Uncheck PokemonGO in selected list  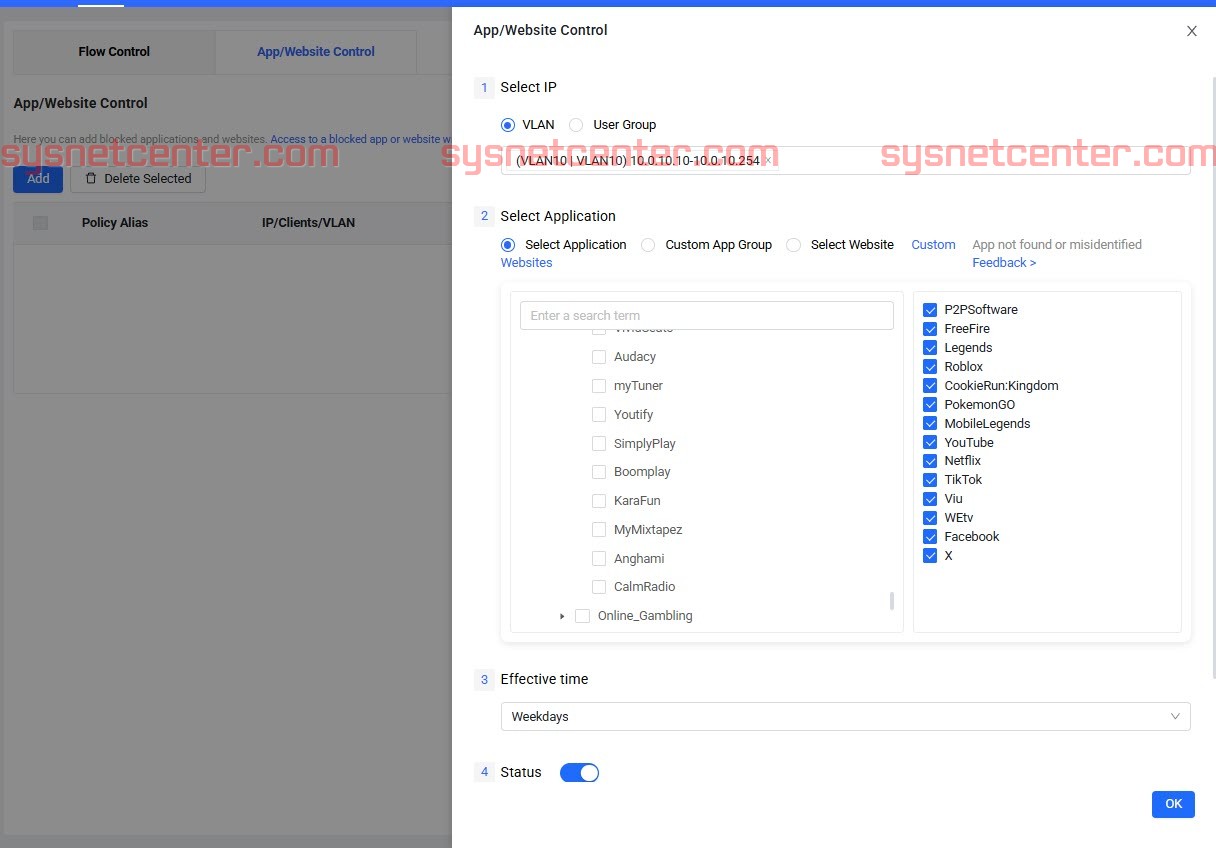[x=930, y=405]
